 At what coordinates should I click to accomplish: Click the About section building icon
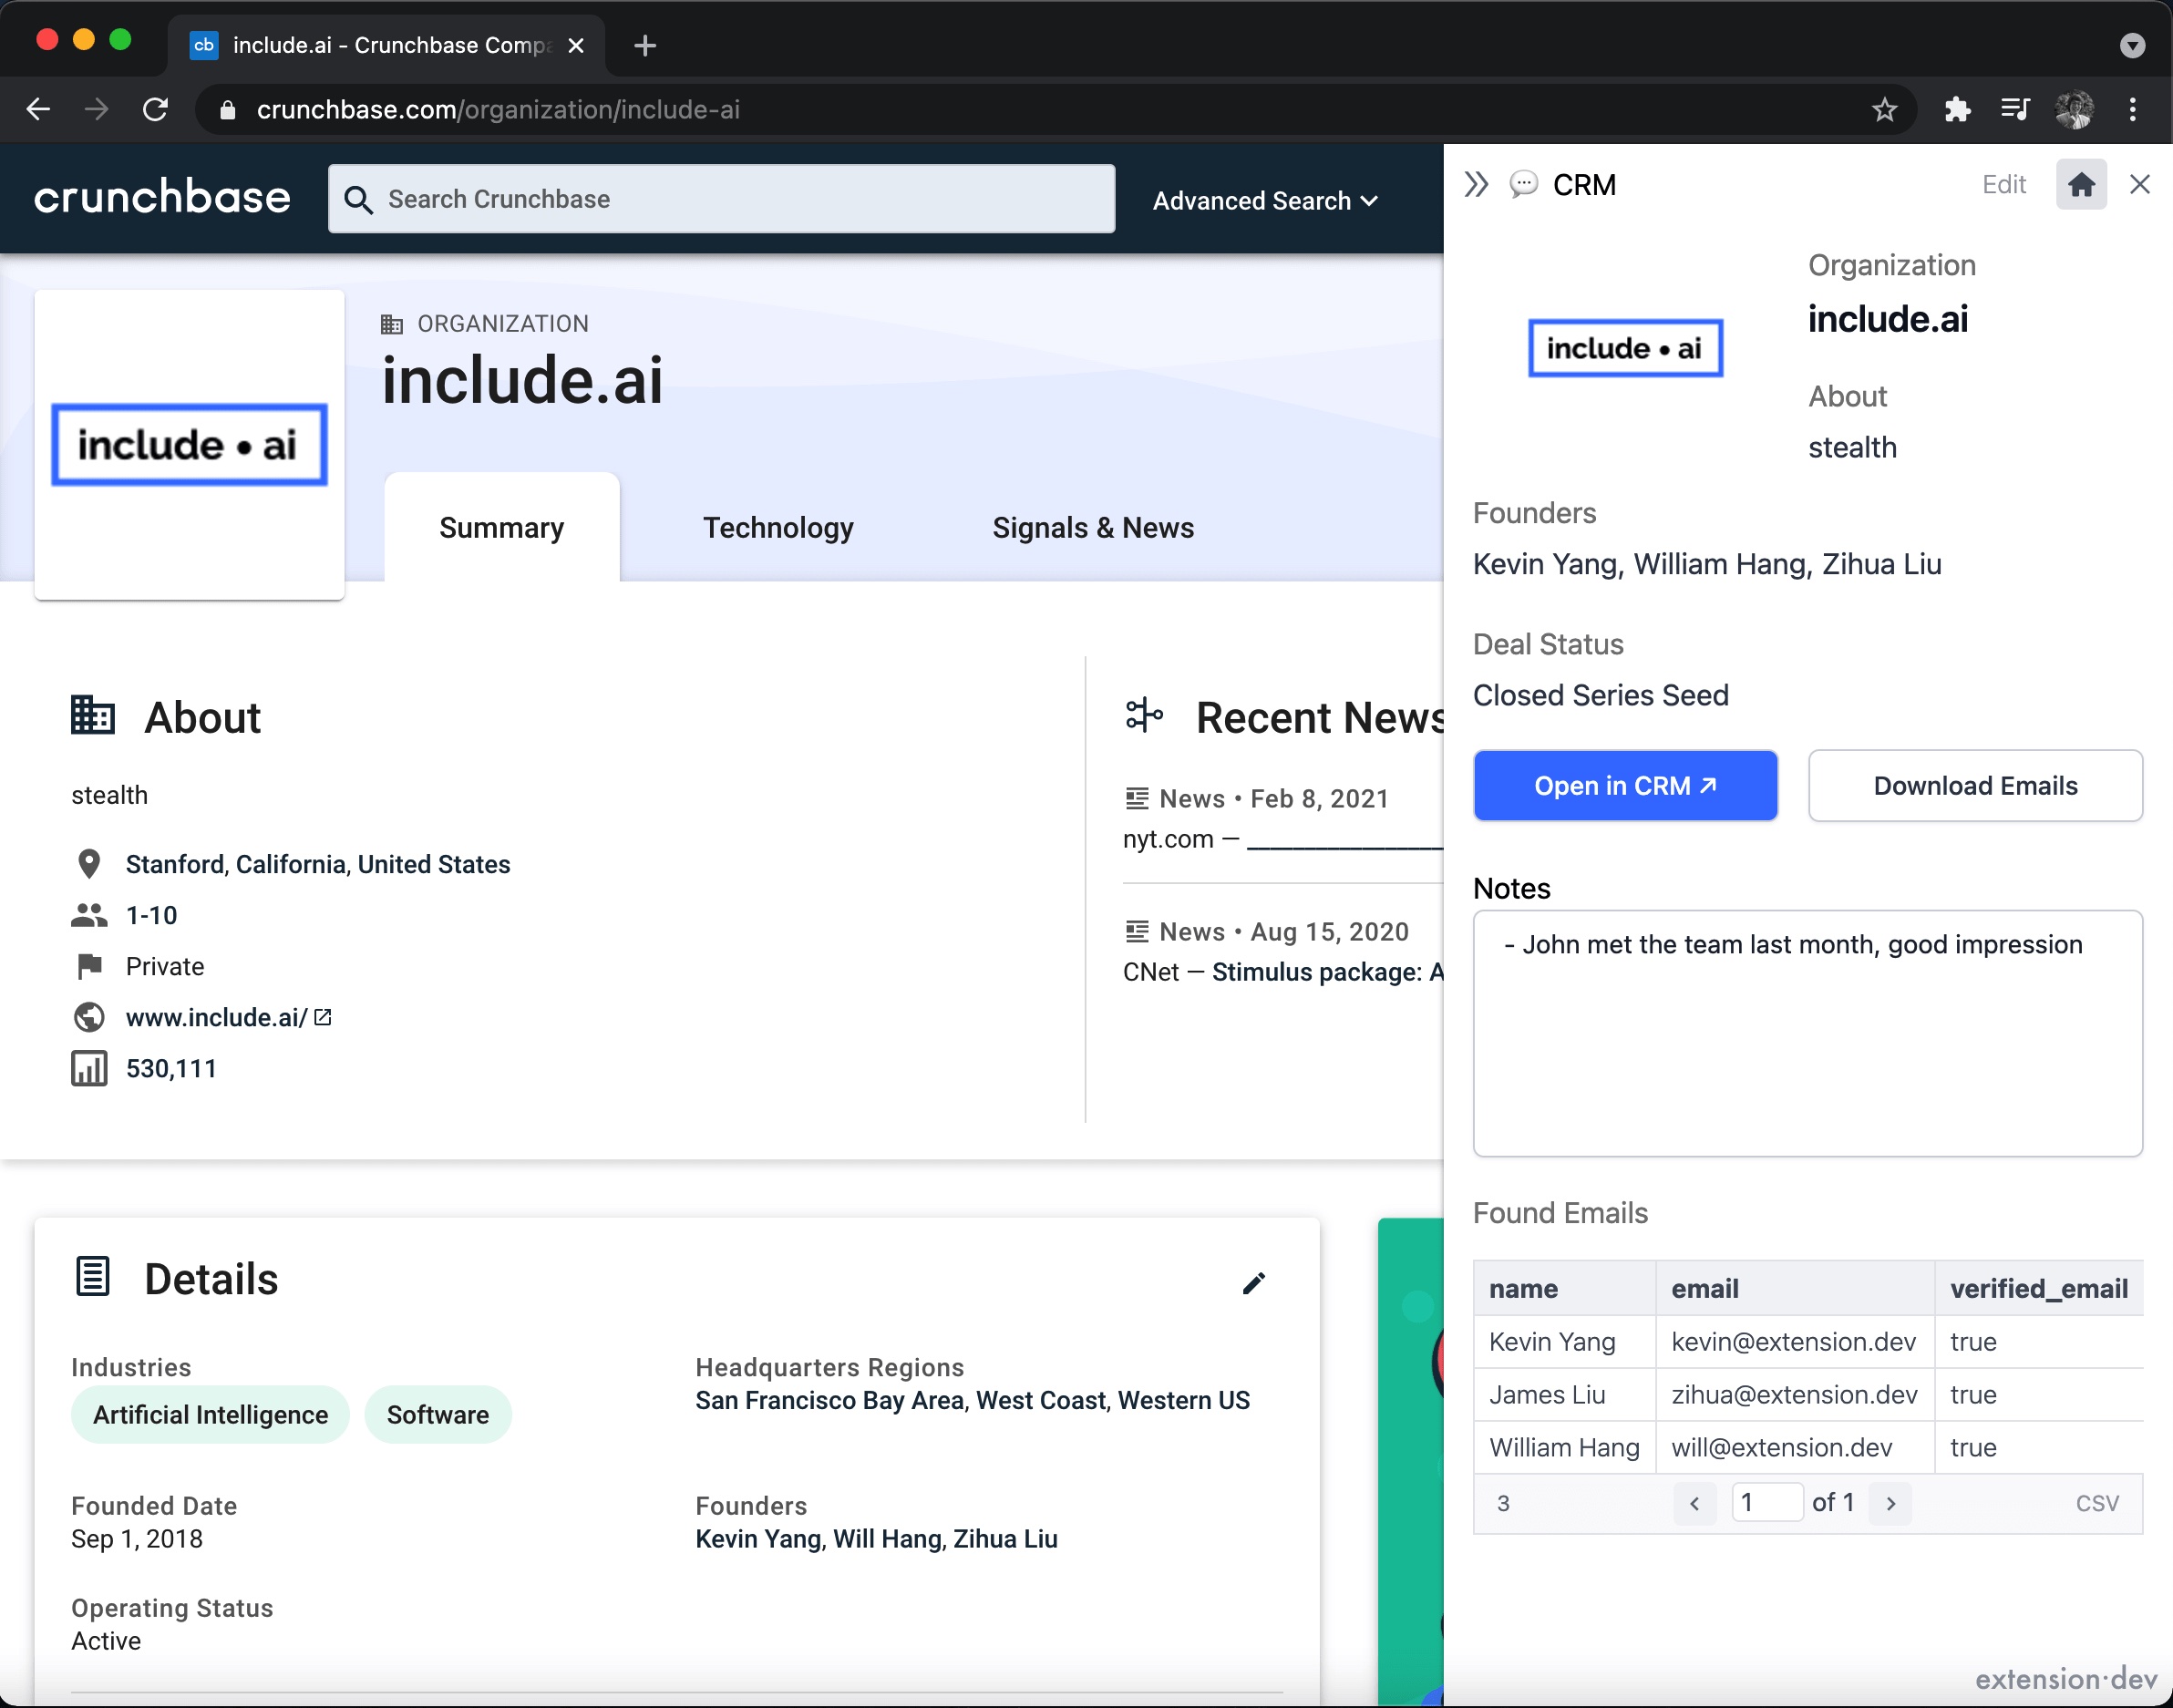pyautogui.click(x=93, y=716)
